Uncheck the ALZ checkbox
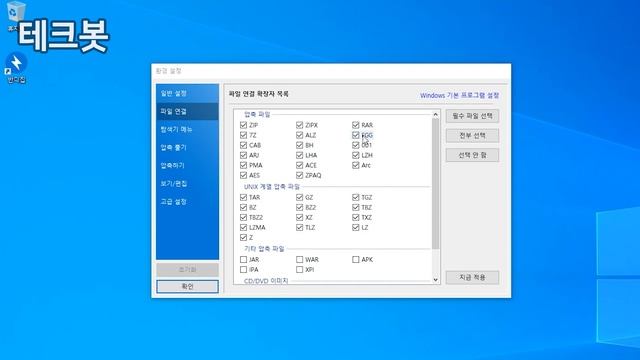 click(300, 135)
